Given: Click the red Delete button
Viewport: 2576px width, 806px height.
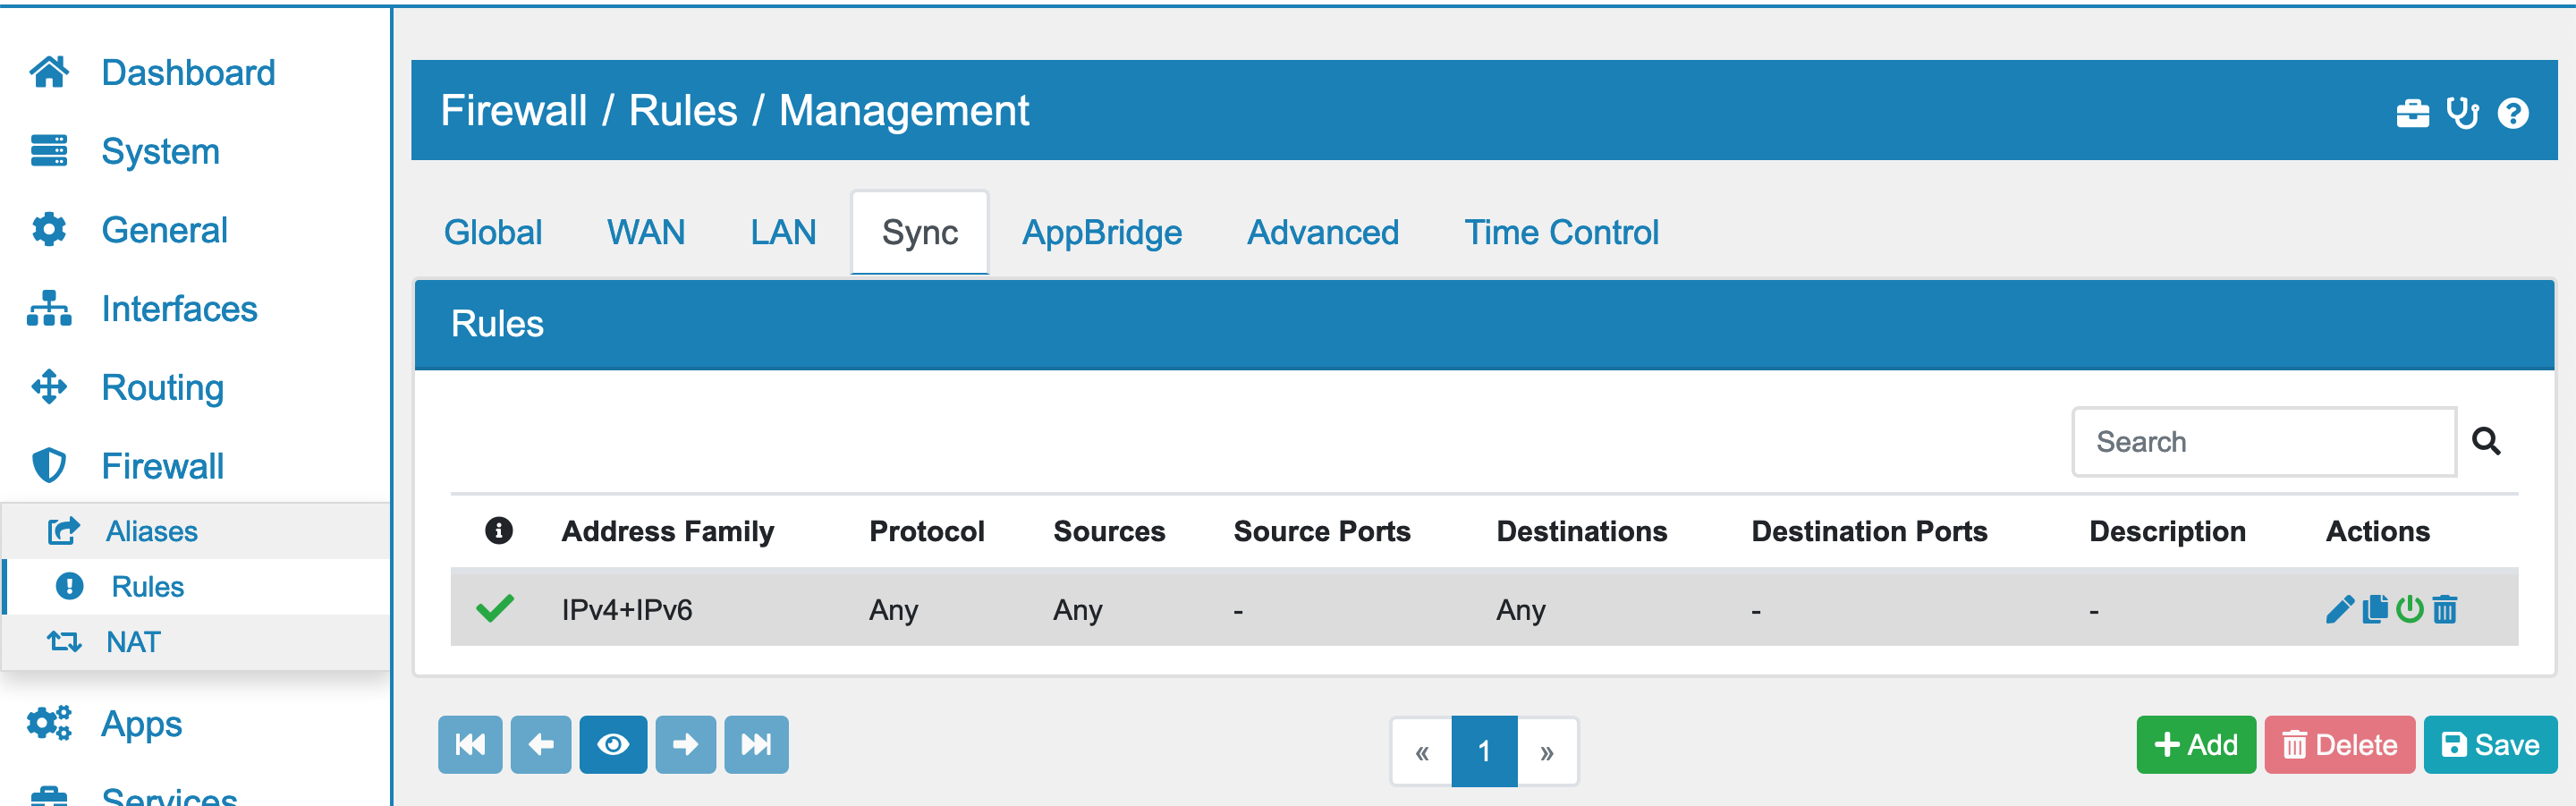Looking at the screenshot, I should (2339, 745).
